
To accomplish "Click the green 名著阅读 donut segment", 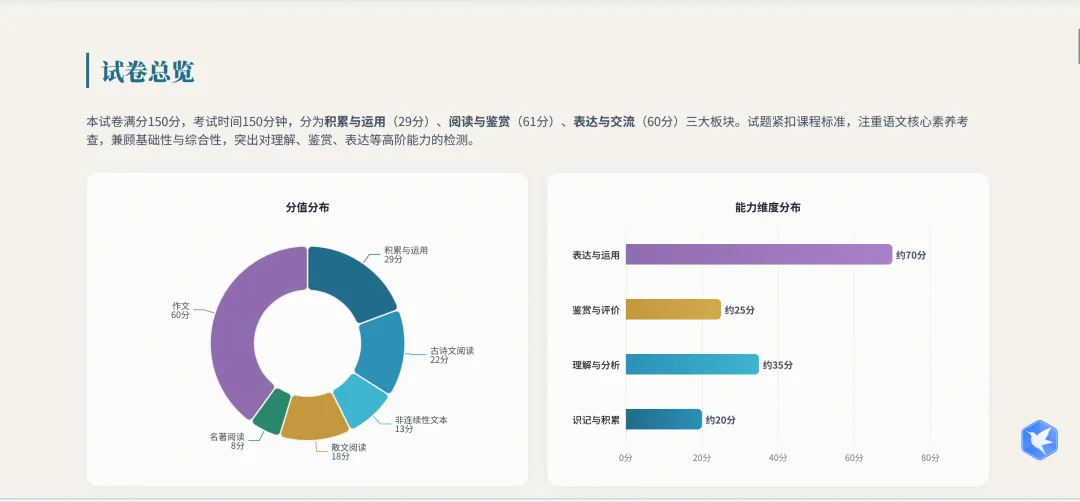I will click(271, 412).
